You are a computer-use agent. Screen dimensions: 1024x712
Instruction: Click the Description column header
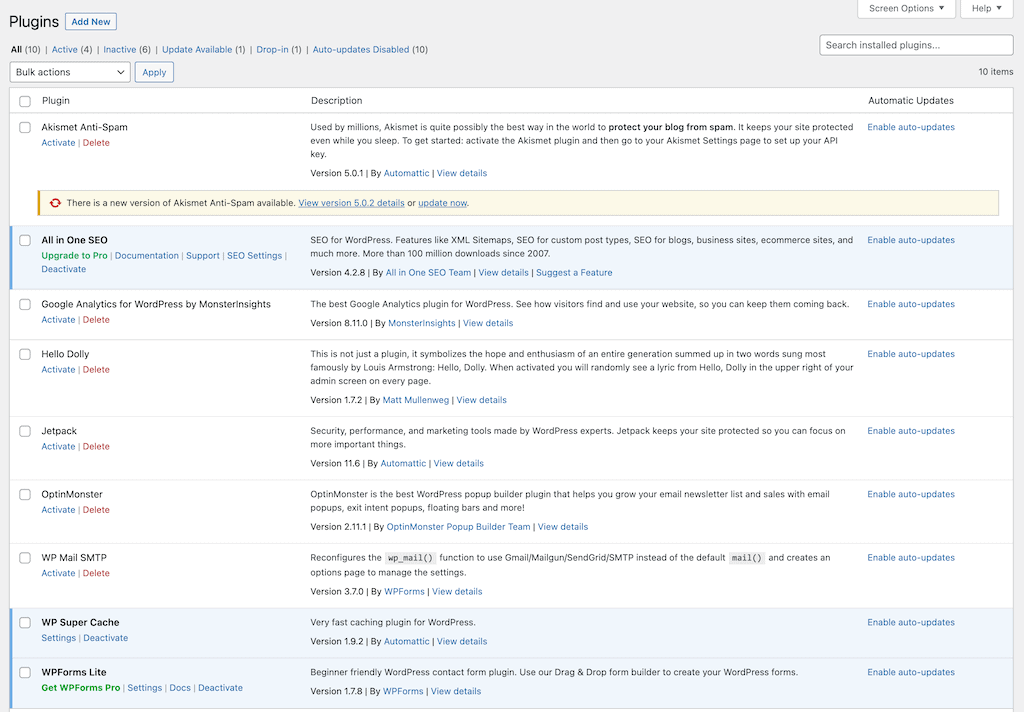click(336, 101)
